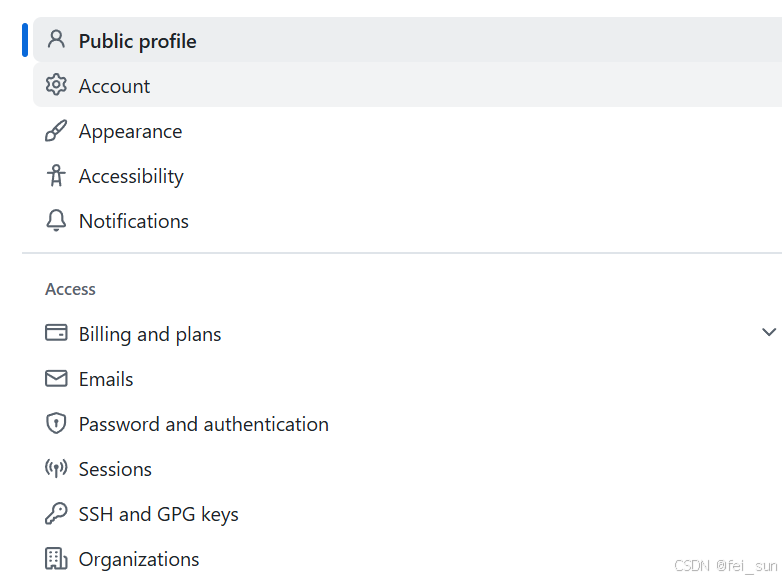Select the Emails settings entry
The height and width of the screenshot is (579, 782).
tap(106, 379)
